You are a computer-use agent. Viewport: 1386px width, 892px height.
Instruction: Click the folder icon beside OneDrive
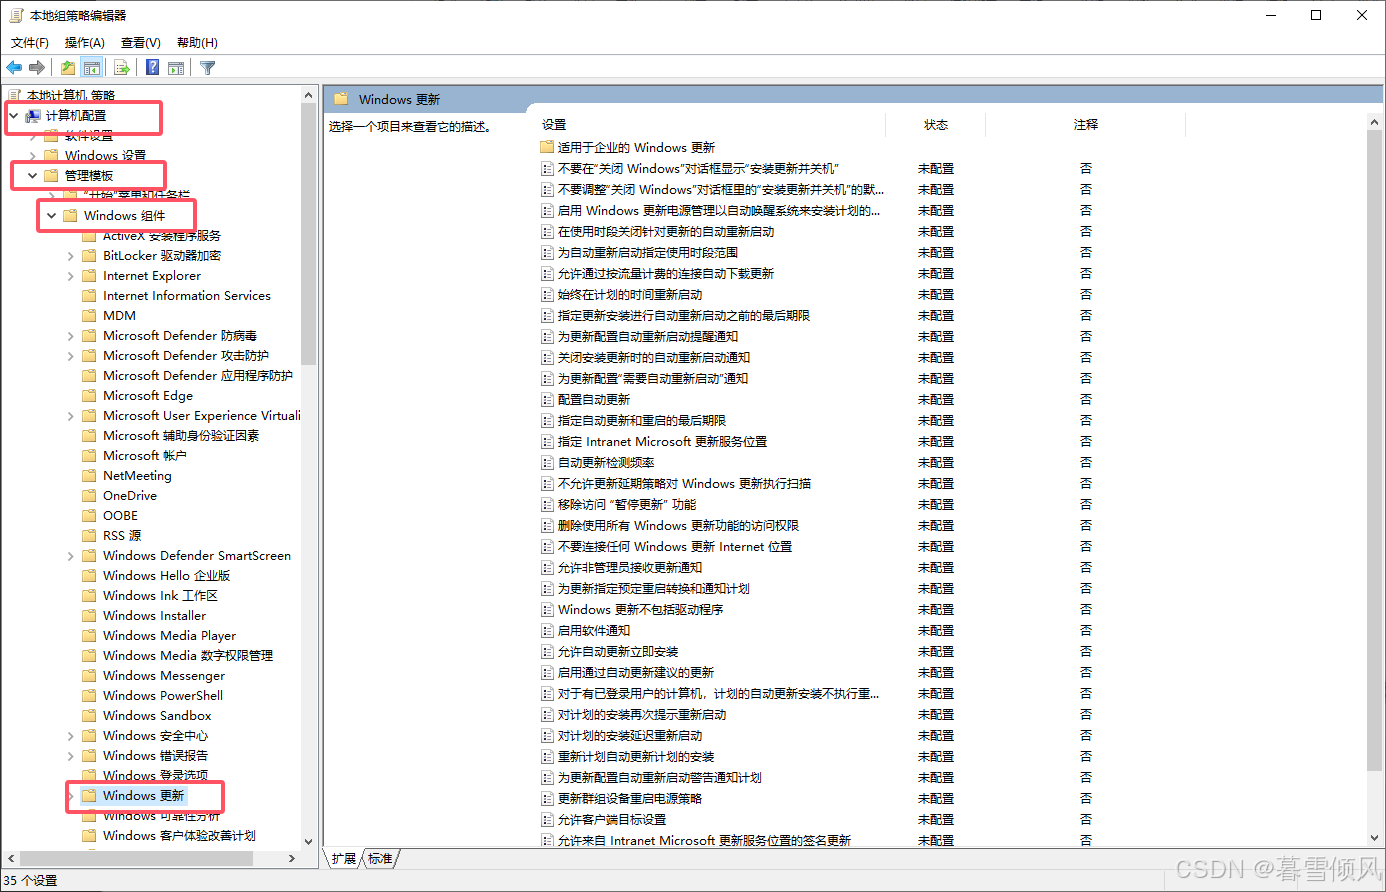coord(89,496)
